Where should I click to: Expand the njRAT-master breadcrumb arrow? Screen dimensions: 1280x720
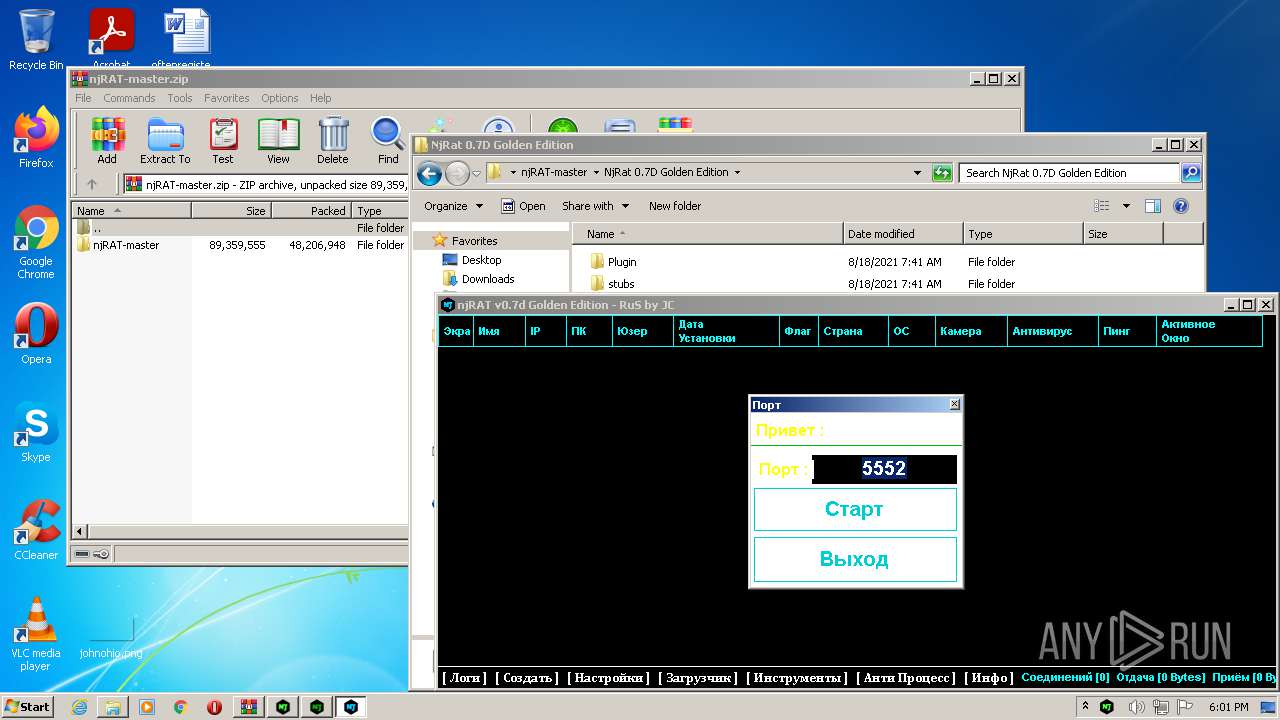click(x=595, y=173)
